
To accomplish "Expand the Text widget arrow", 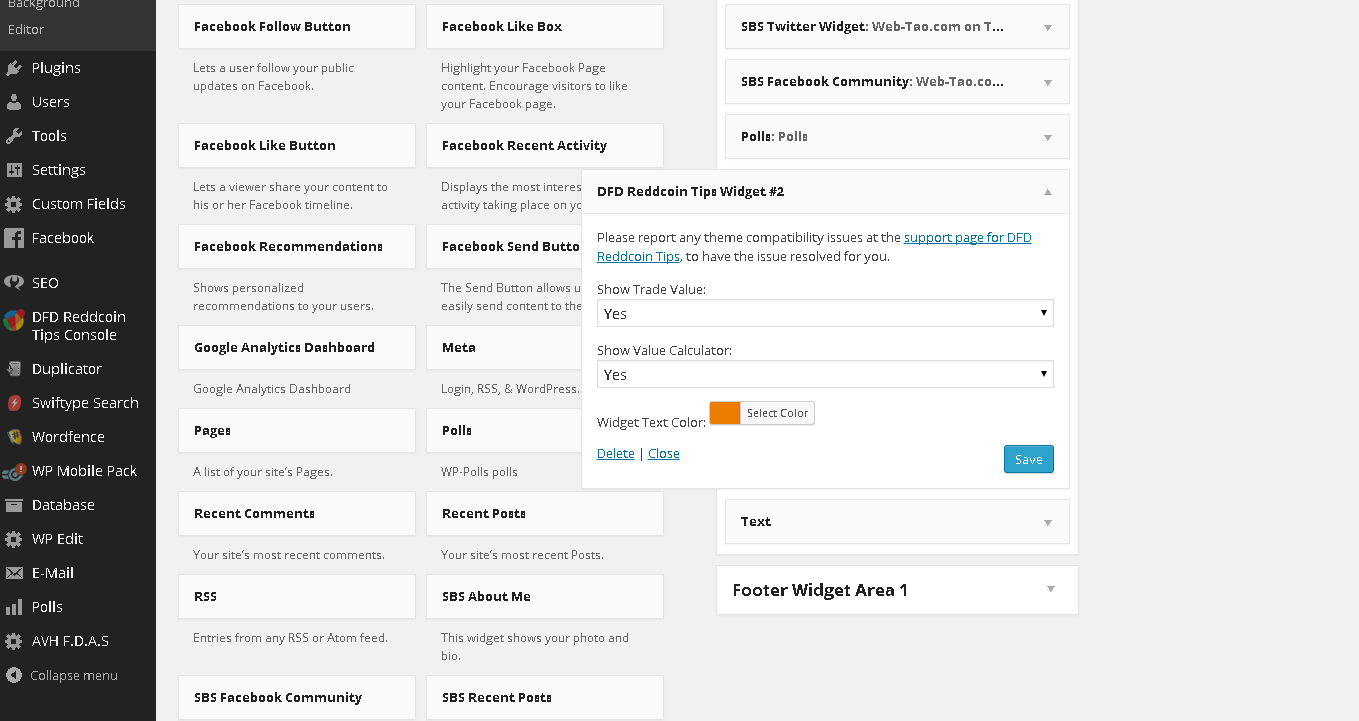I will 1048,522.
